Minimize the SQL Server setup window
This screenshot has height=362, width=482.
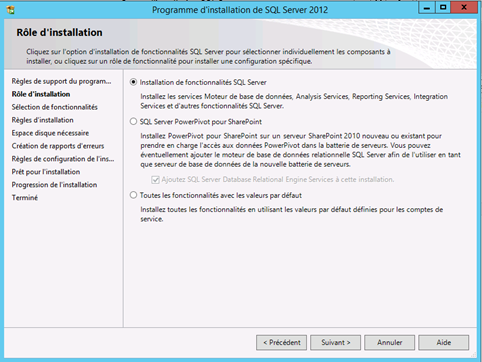[427, 7]
